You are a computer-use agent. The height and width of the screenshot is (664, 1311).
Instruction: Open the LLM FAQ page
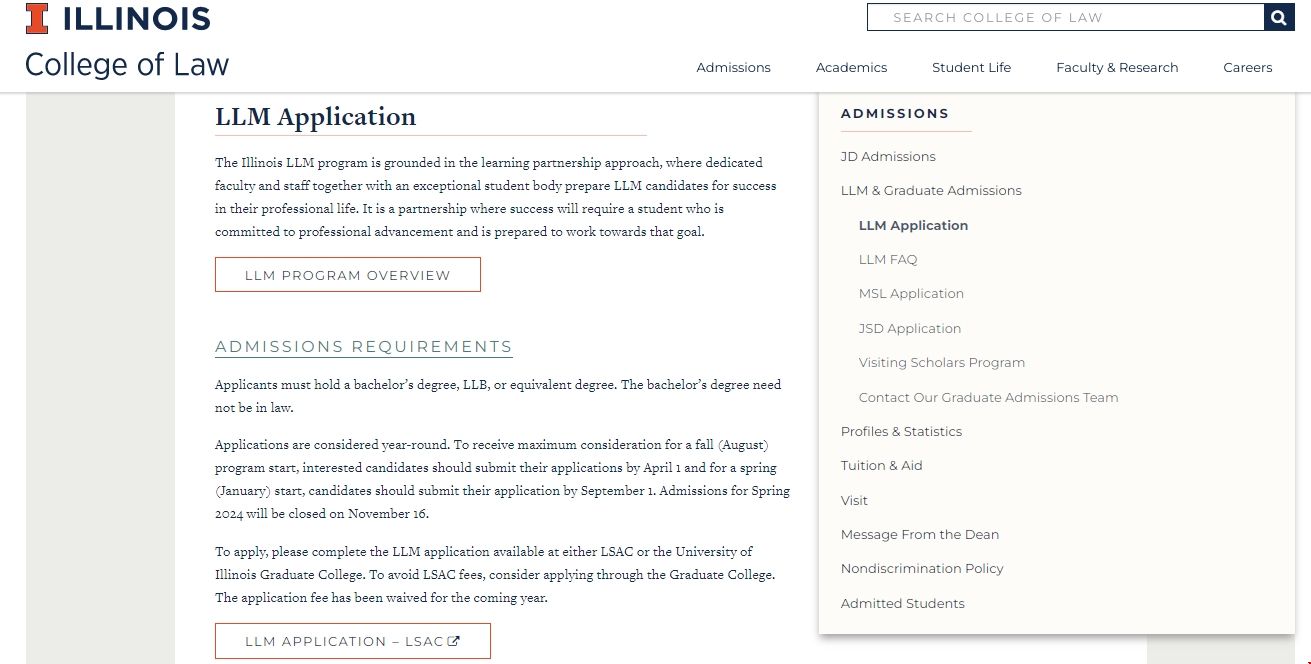(x=887, y=259)
